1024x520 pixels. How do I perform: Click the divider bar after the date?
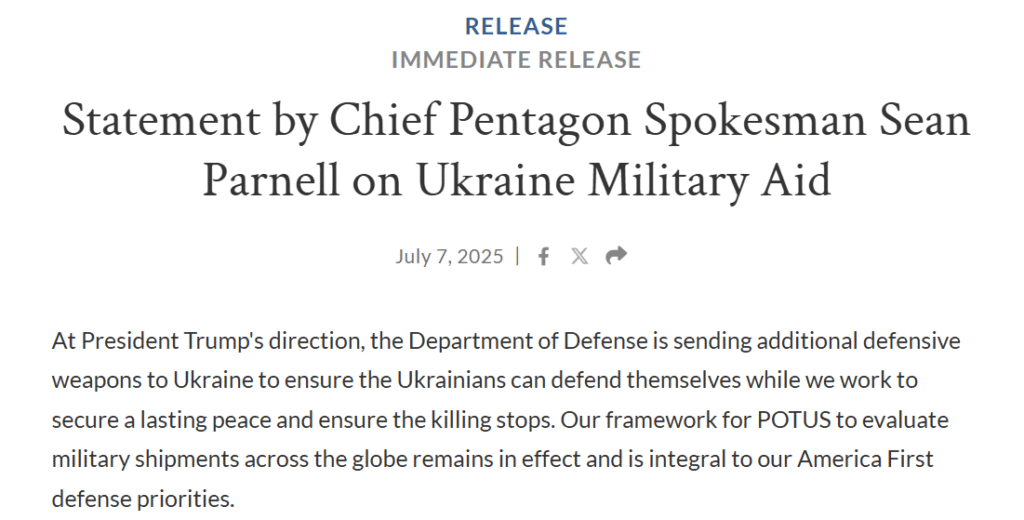pyautogui.click(x=518, y=256)
